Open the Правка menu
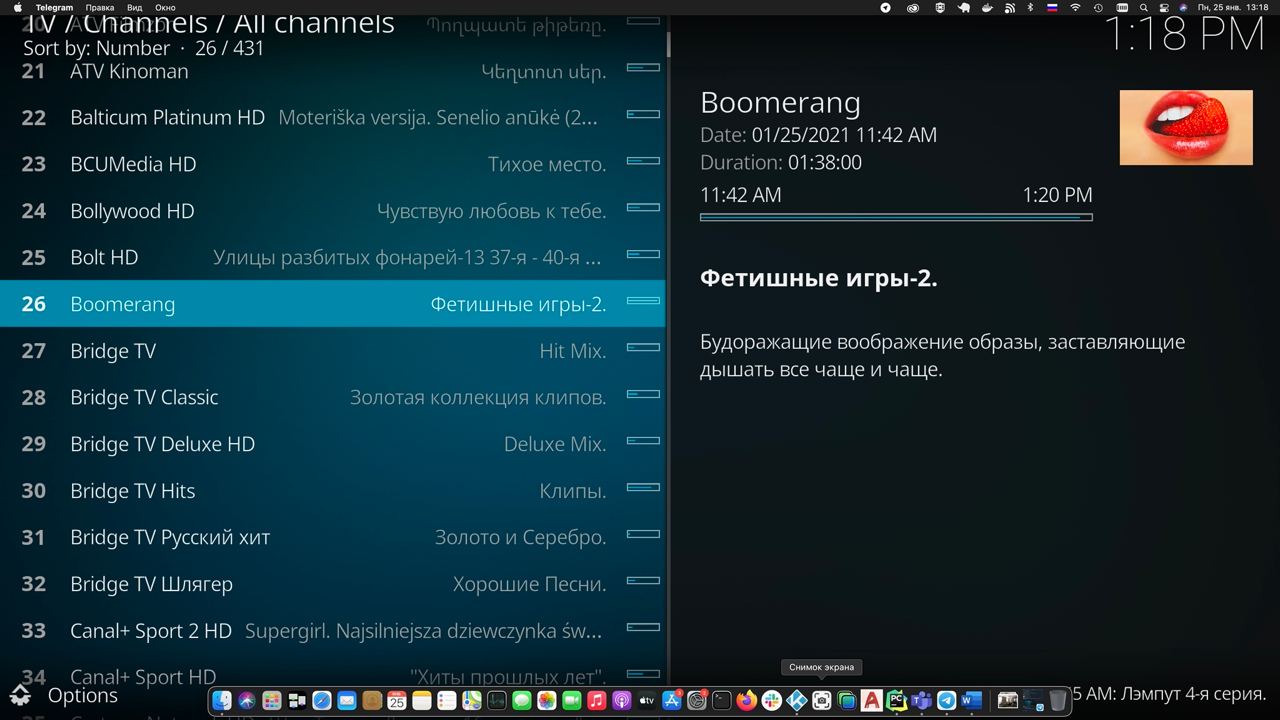Image resolution: width=1280 pixels, height=720 pixels. coord(100,7)
